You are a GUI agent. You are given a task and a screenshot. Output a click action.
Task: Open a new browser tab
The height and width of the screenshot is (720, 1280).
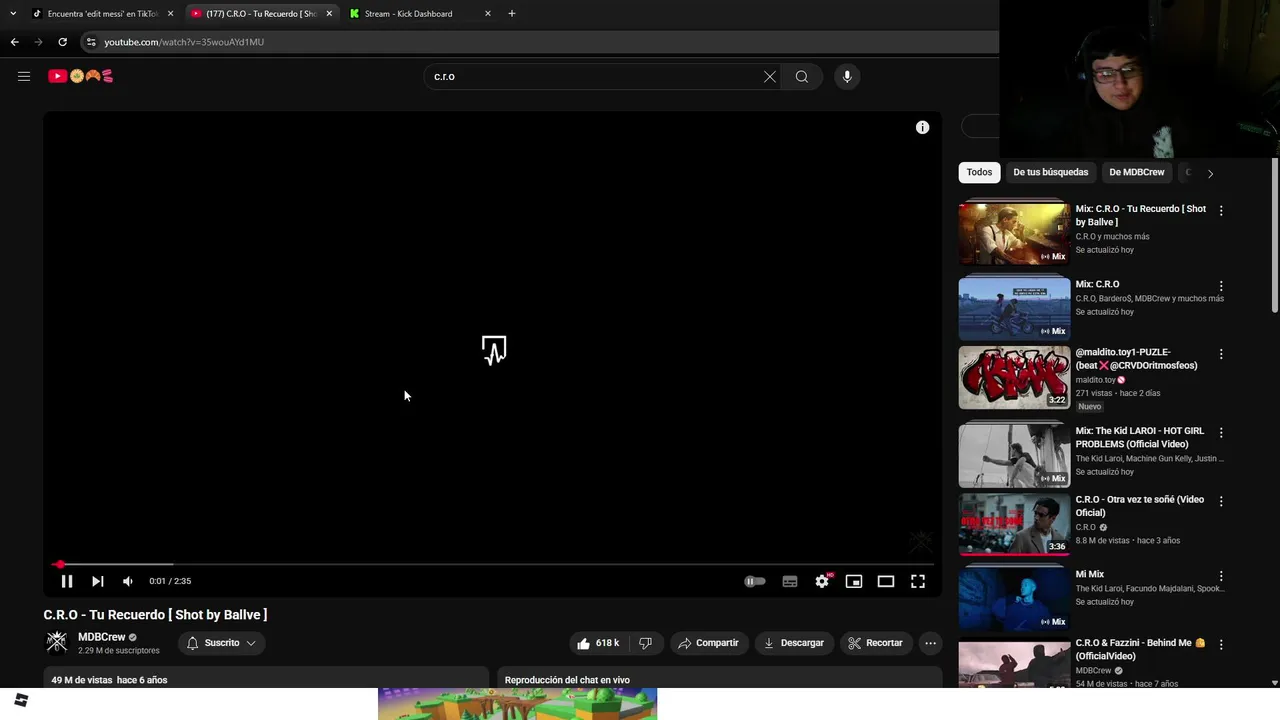(x=512, y=14)
